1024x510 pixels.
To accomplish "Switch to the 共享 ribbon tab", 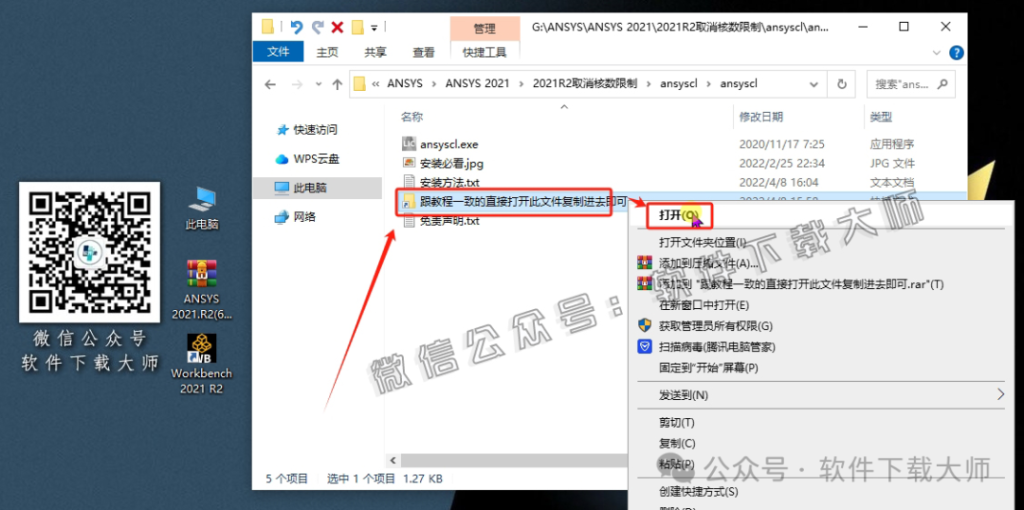I will point(375,52).
